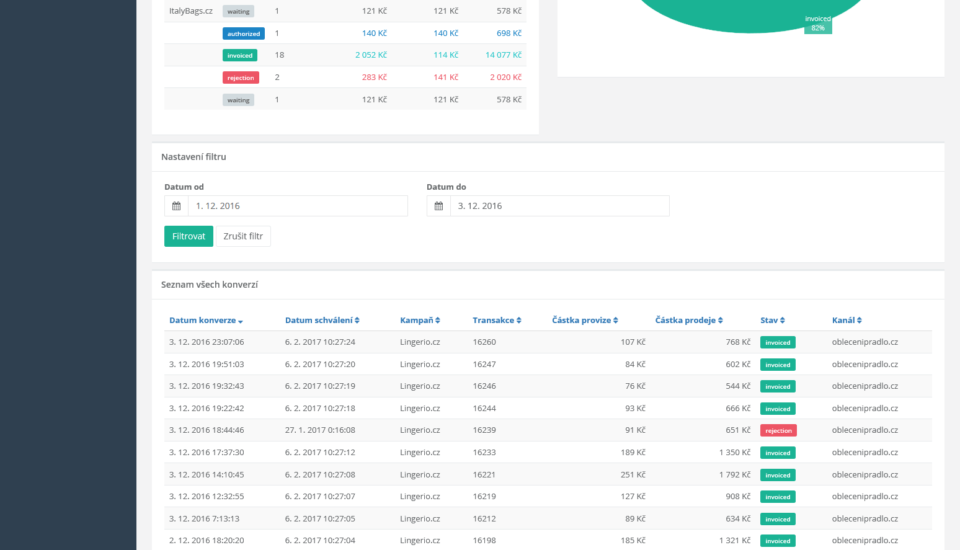Click invoiced badge in row with 18
Screen dimensions: 960x550
pyautogui.click(x=240, y=56)
